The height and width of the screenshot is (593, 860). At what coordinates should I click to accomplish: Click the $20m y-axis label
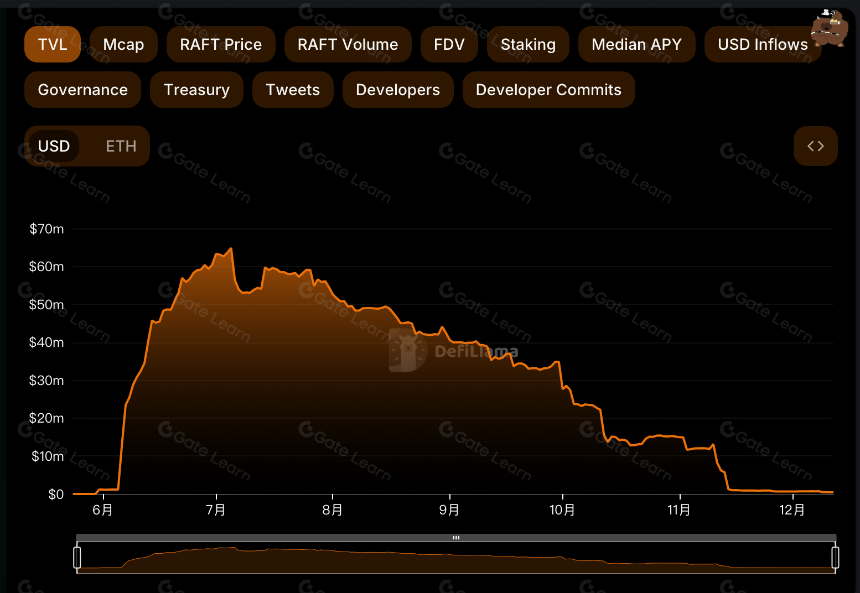[47, 418]
